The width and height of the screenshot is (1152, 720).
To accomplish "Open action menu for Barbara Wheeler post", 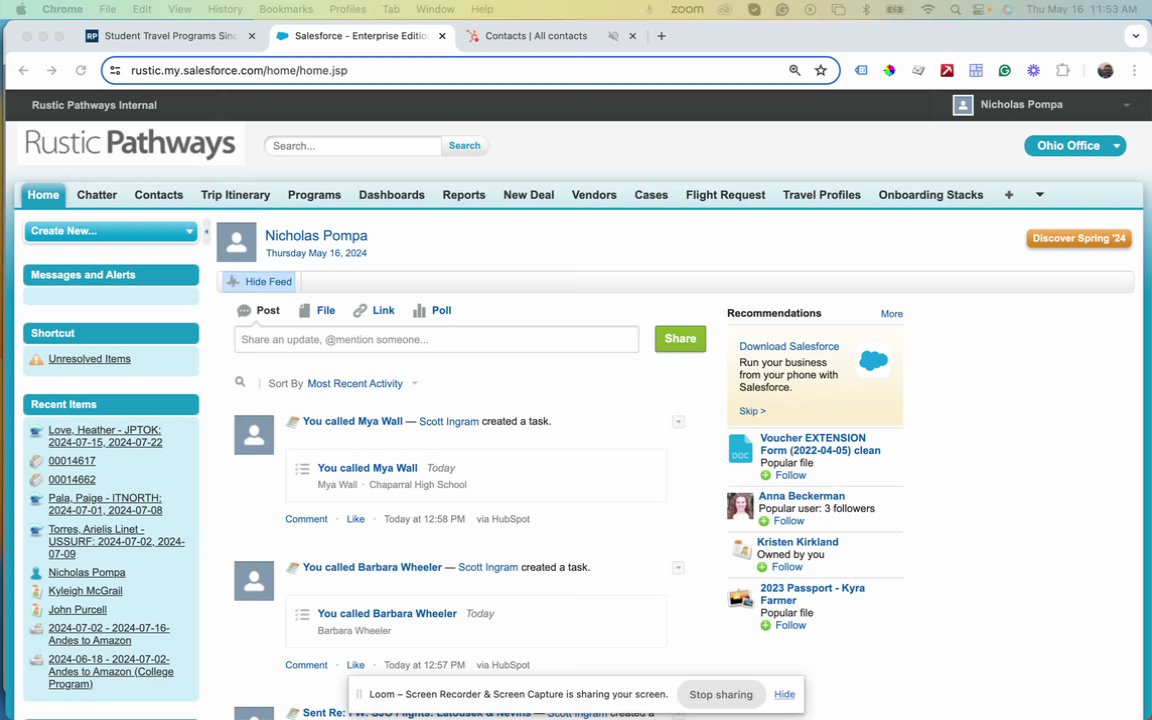I will (678, 568).
